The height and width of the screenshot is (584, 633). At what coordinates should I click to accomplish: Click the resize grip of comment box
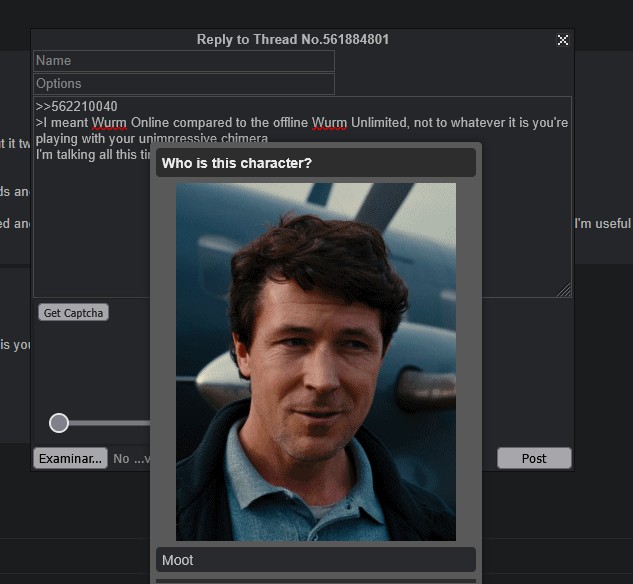565,291
